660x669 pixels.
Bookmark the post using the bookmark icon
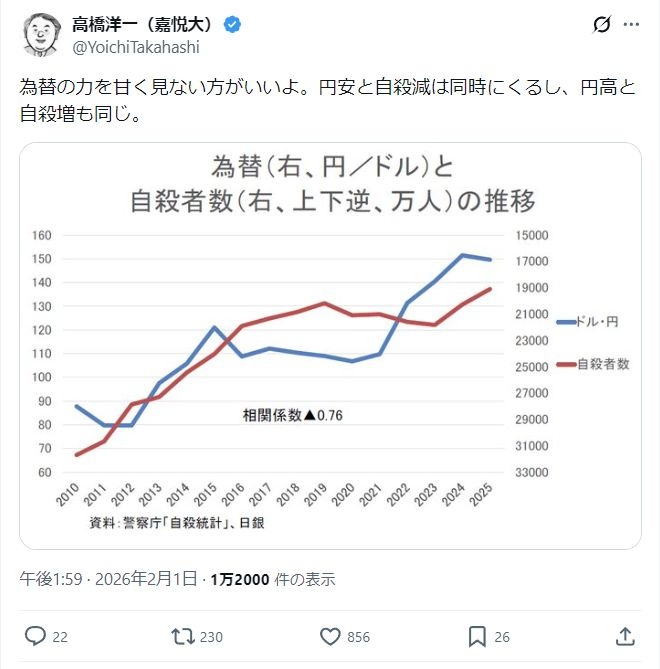(477, 636)
